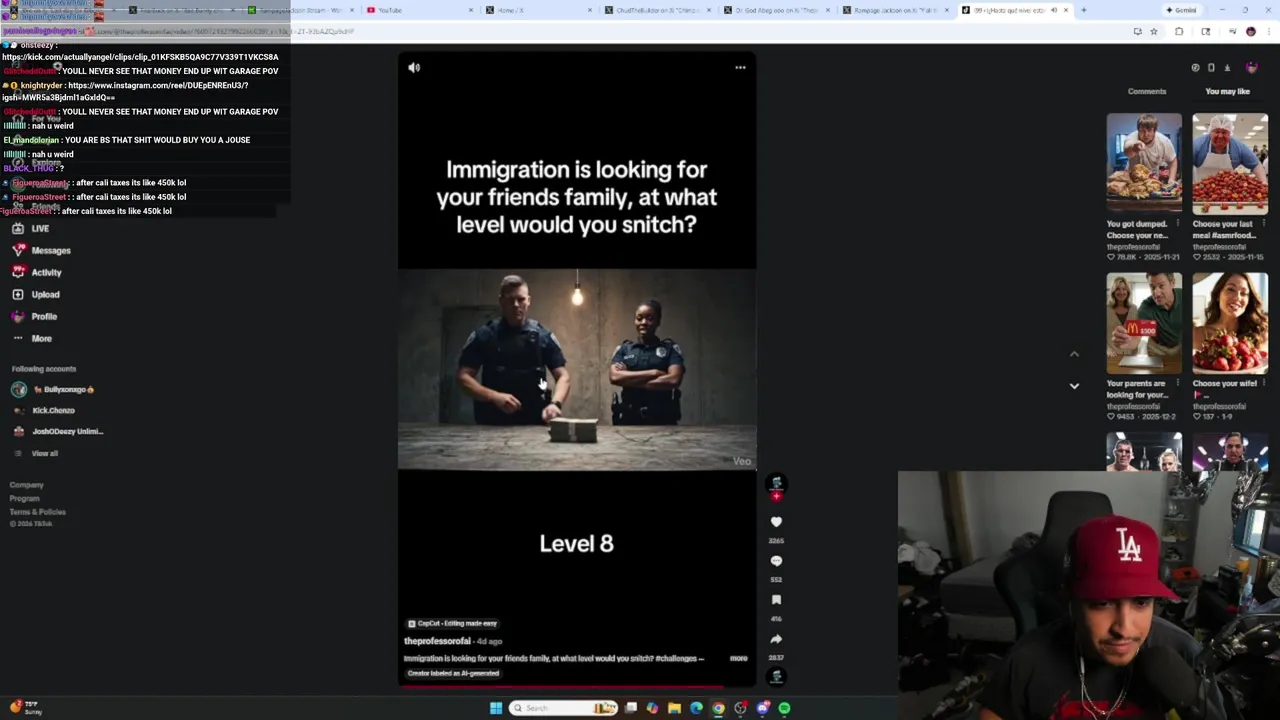Open the creator's avatar above the like button
The image size is (1280, 720).
click(776, 484)
